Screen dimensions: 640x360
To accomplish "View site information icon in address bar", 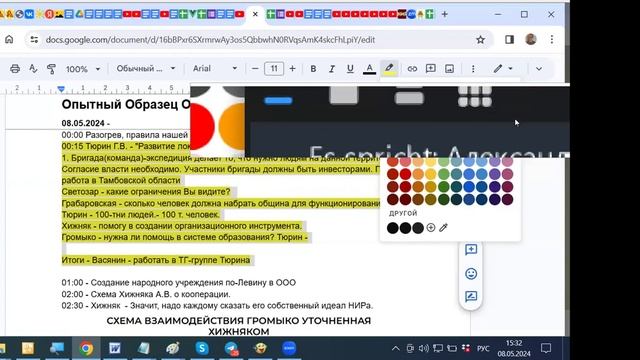I will (x=34, y=40).
